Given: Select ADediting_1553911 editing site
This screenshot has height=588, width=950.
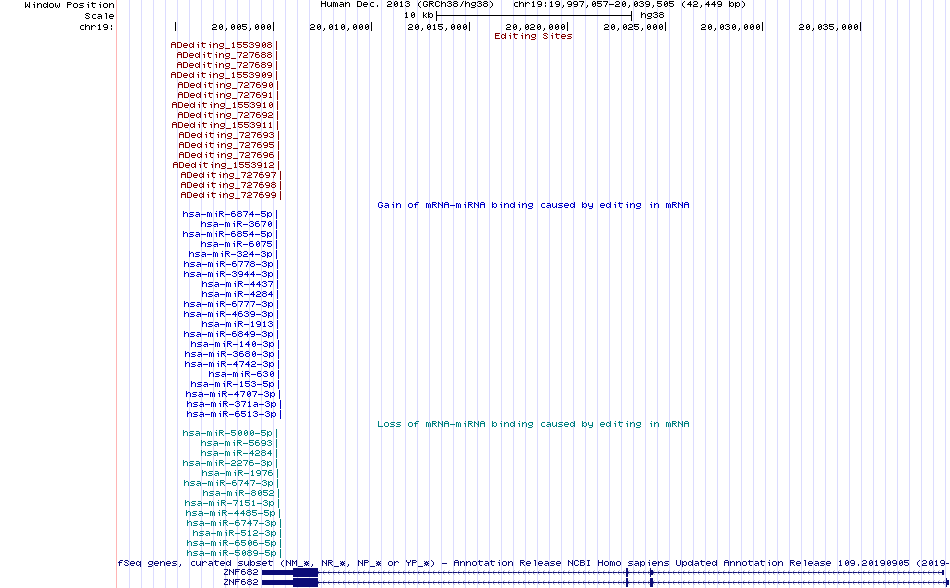Looking at the screenshot, I should (222, 125).
